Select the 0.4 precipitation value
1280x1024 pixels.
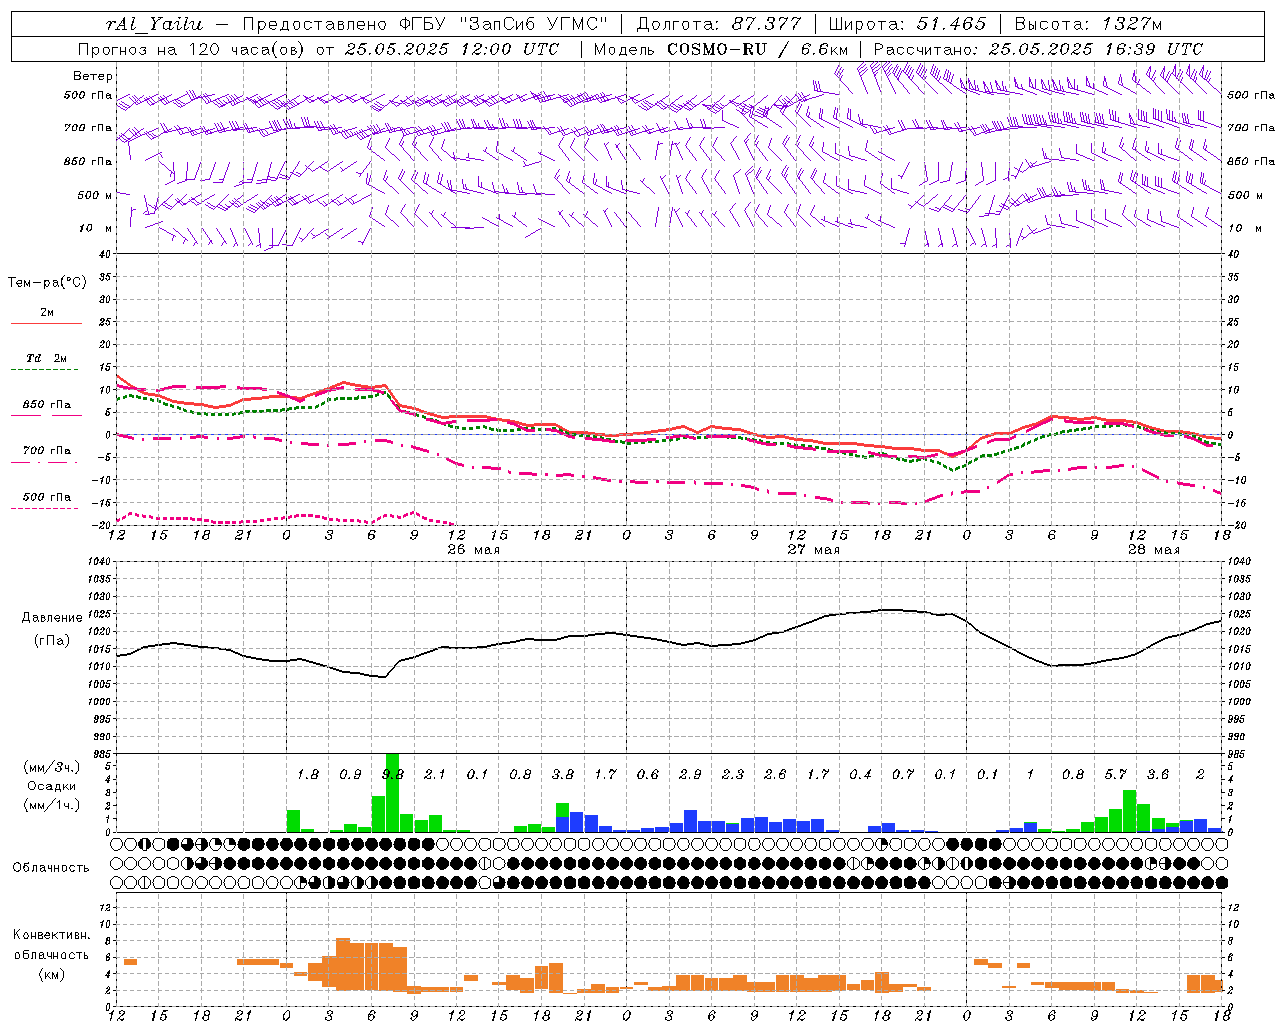[x=860, y=775]
